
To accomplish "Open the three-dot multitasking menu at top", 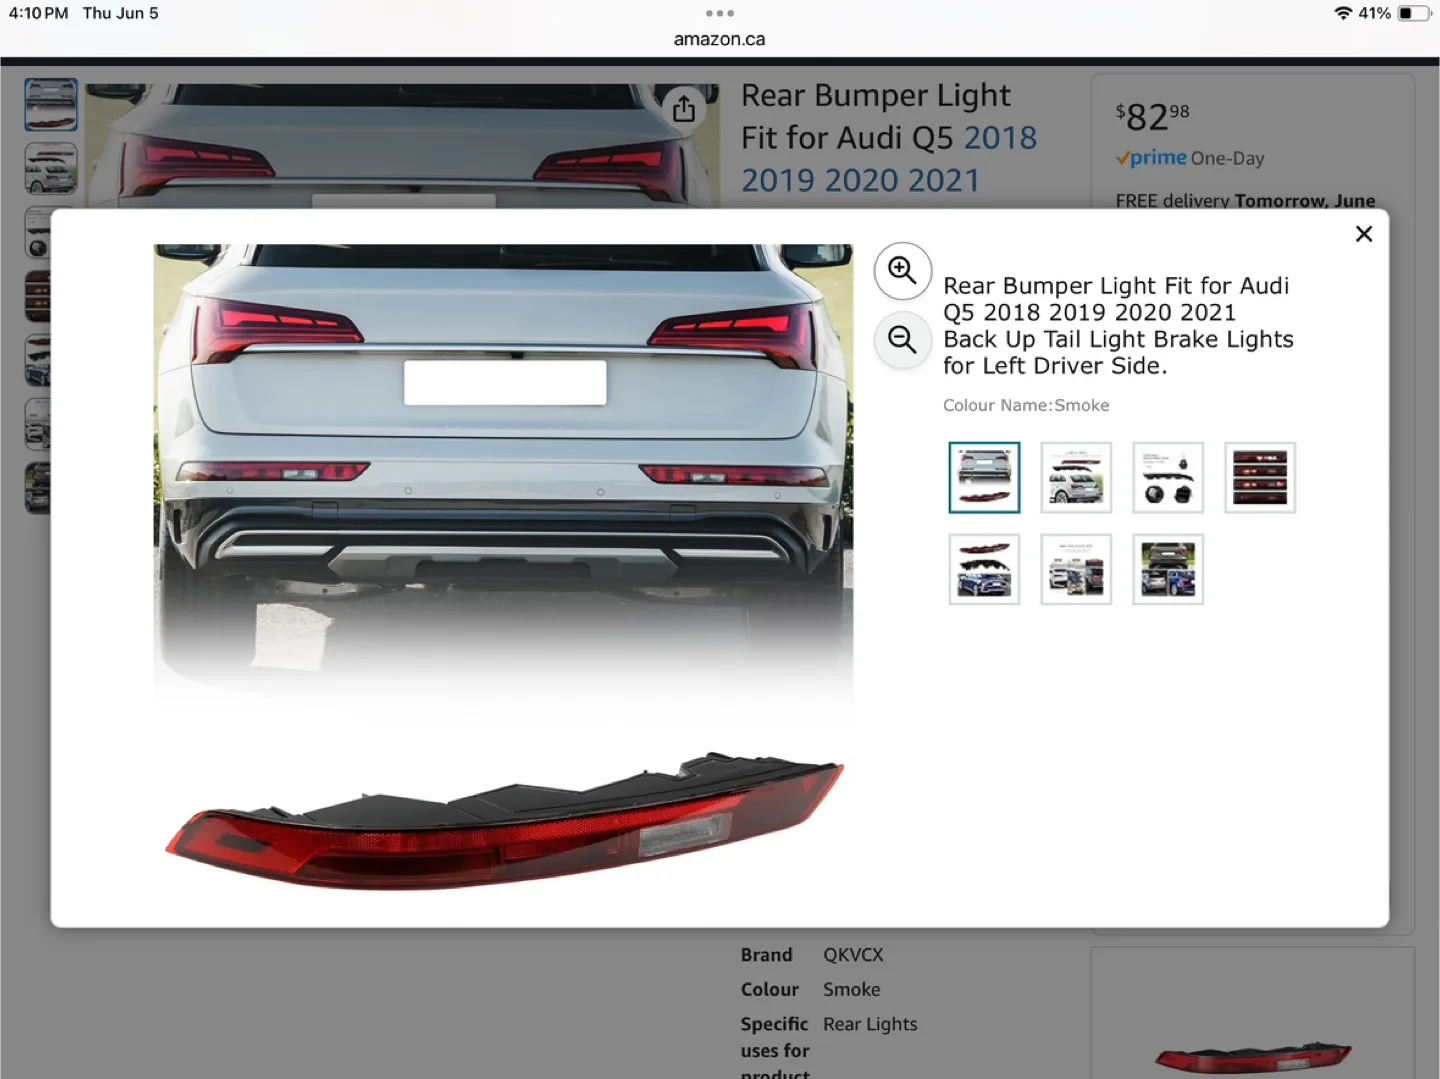I will click(720, 13).
